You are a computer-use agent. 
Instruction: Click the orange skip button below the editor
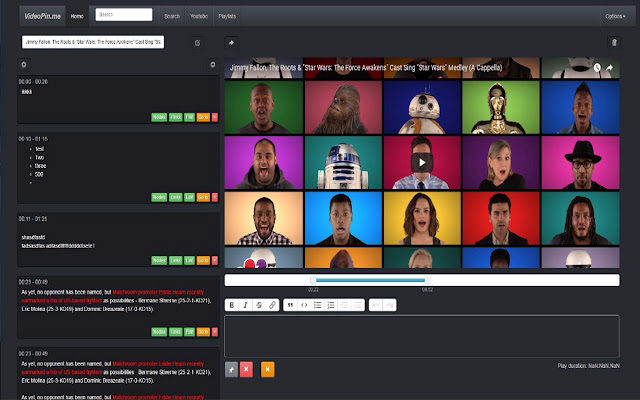(268, 369)
